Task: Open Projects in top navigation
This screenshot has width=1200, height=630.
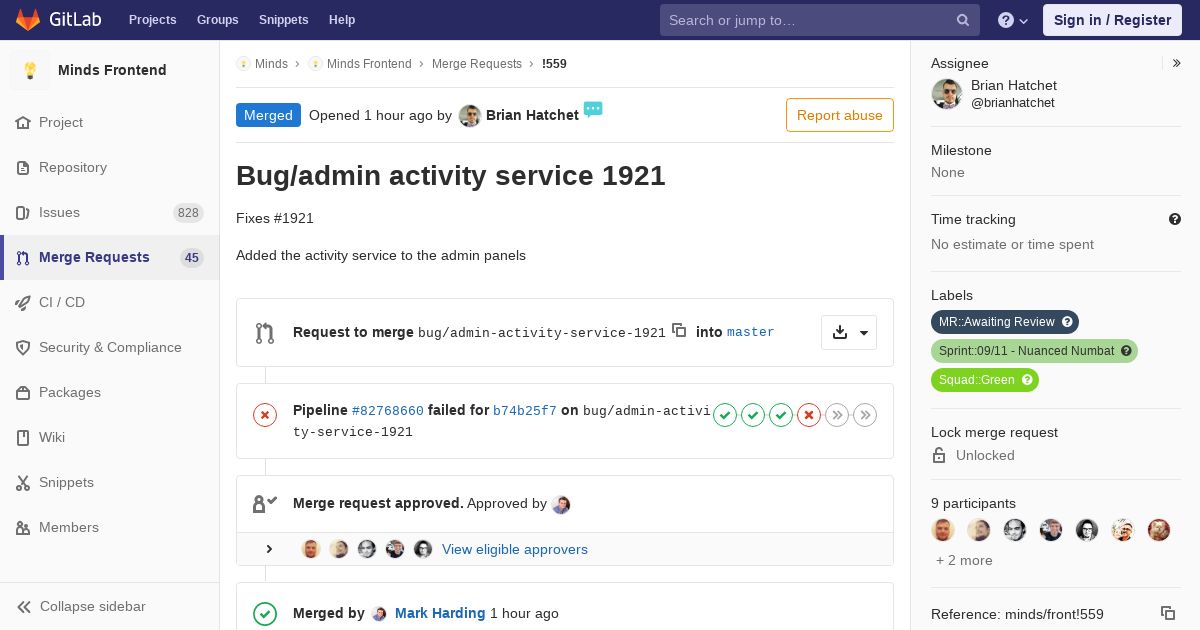Action: pyautogui.click(x=153, y=20)
